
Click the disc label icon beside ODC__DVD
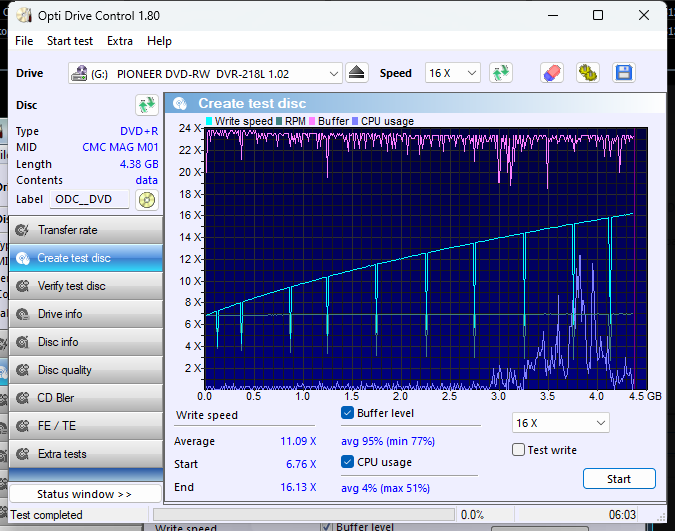pos(147,200)
